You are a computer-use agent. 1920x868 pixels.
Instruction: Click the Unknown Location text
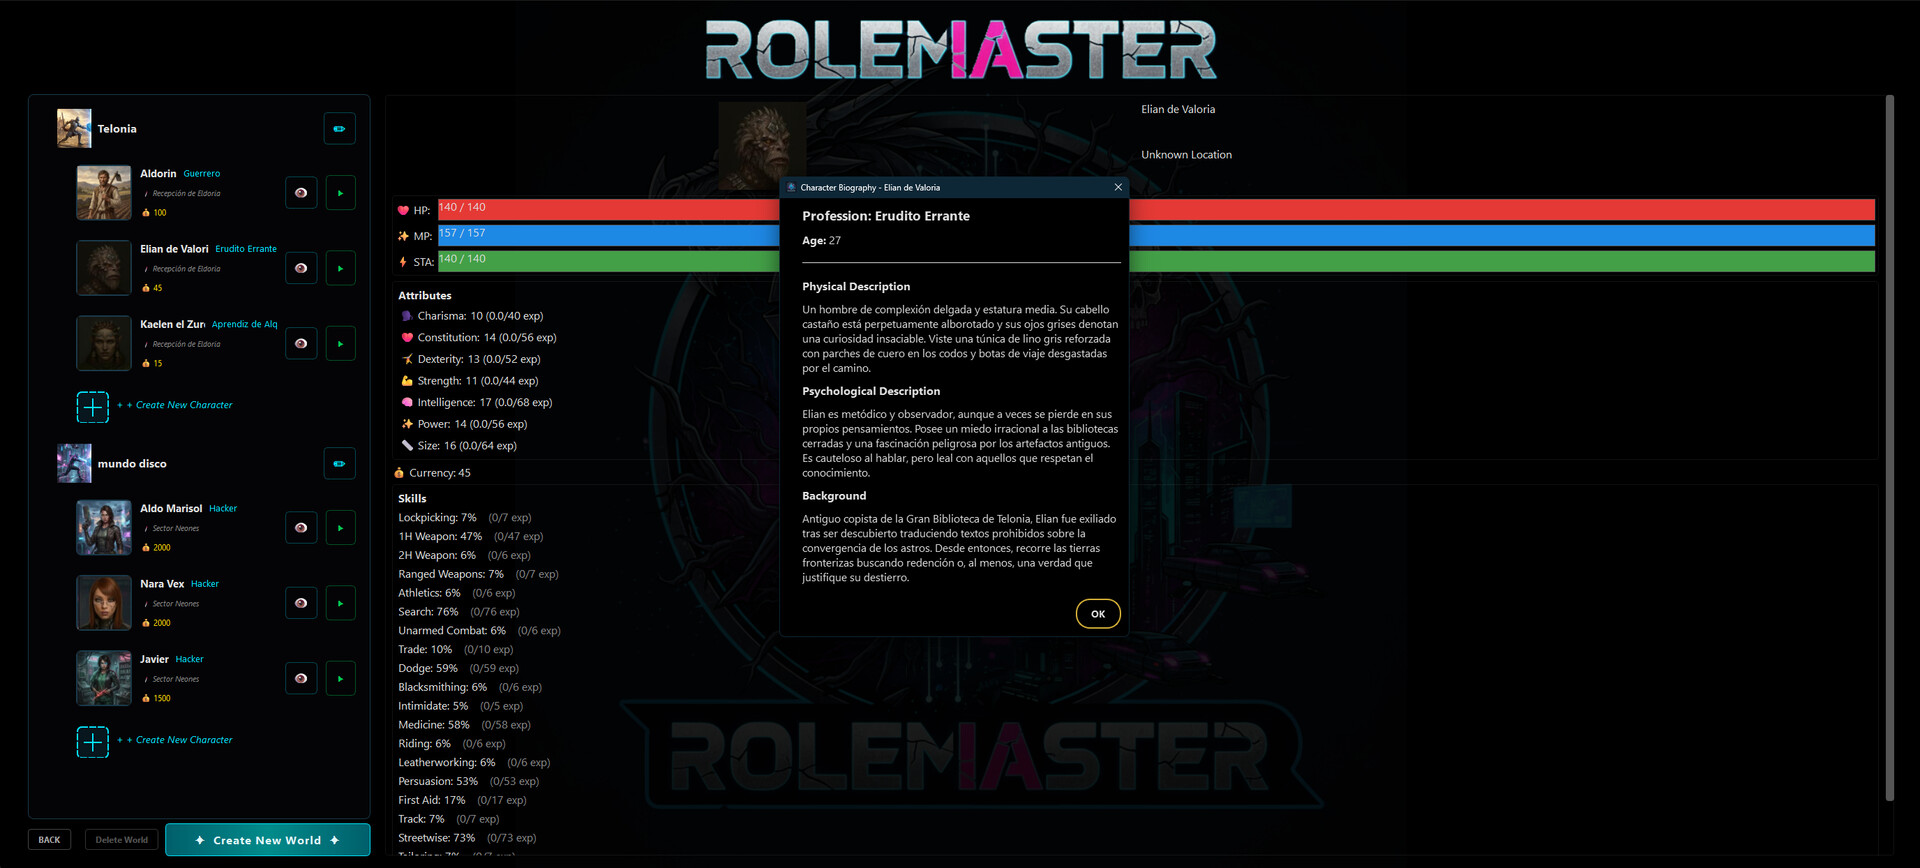tap(1186, 155)
